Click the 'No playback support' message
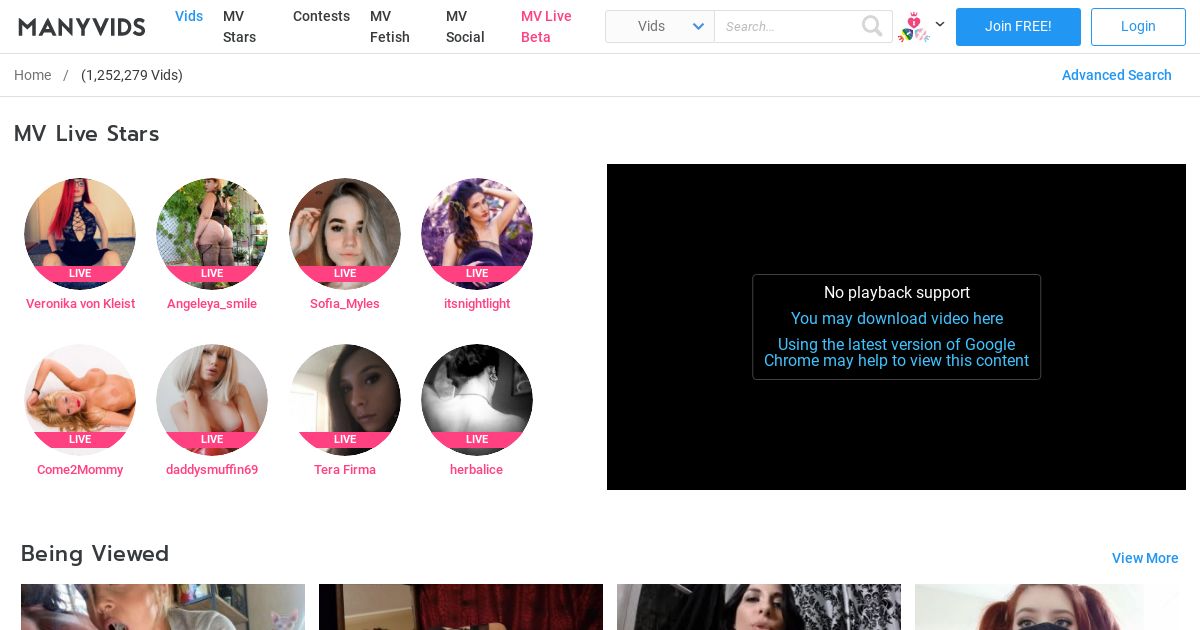 [x=897, y=292]
